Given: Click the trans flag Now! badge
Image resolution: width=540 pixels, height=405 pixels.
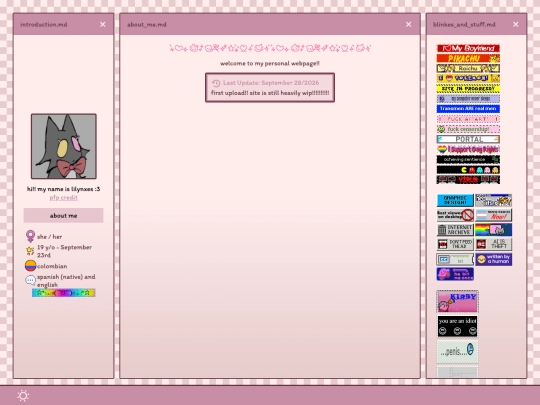Looking at the screenshot, I should [x=494, y=215].
